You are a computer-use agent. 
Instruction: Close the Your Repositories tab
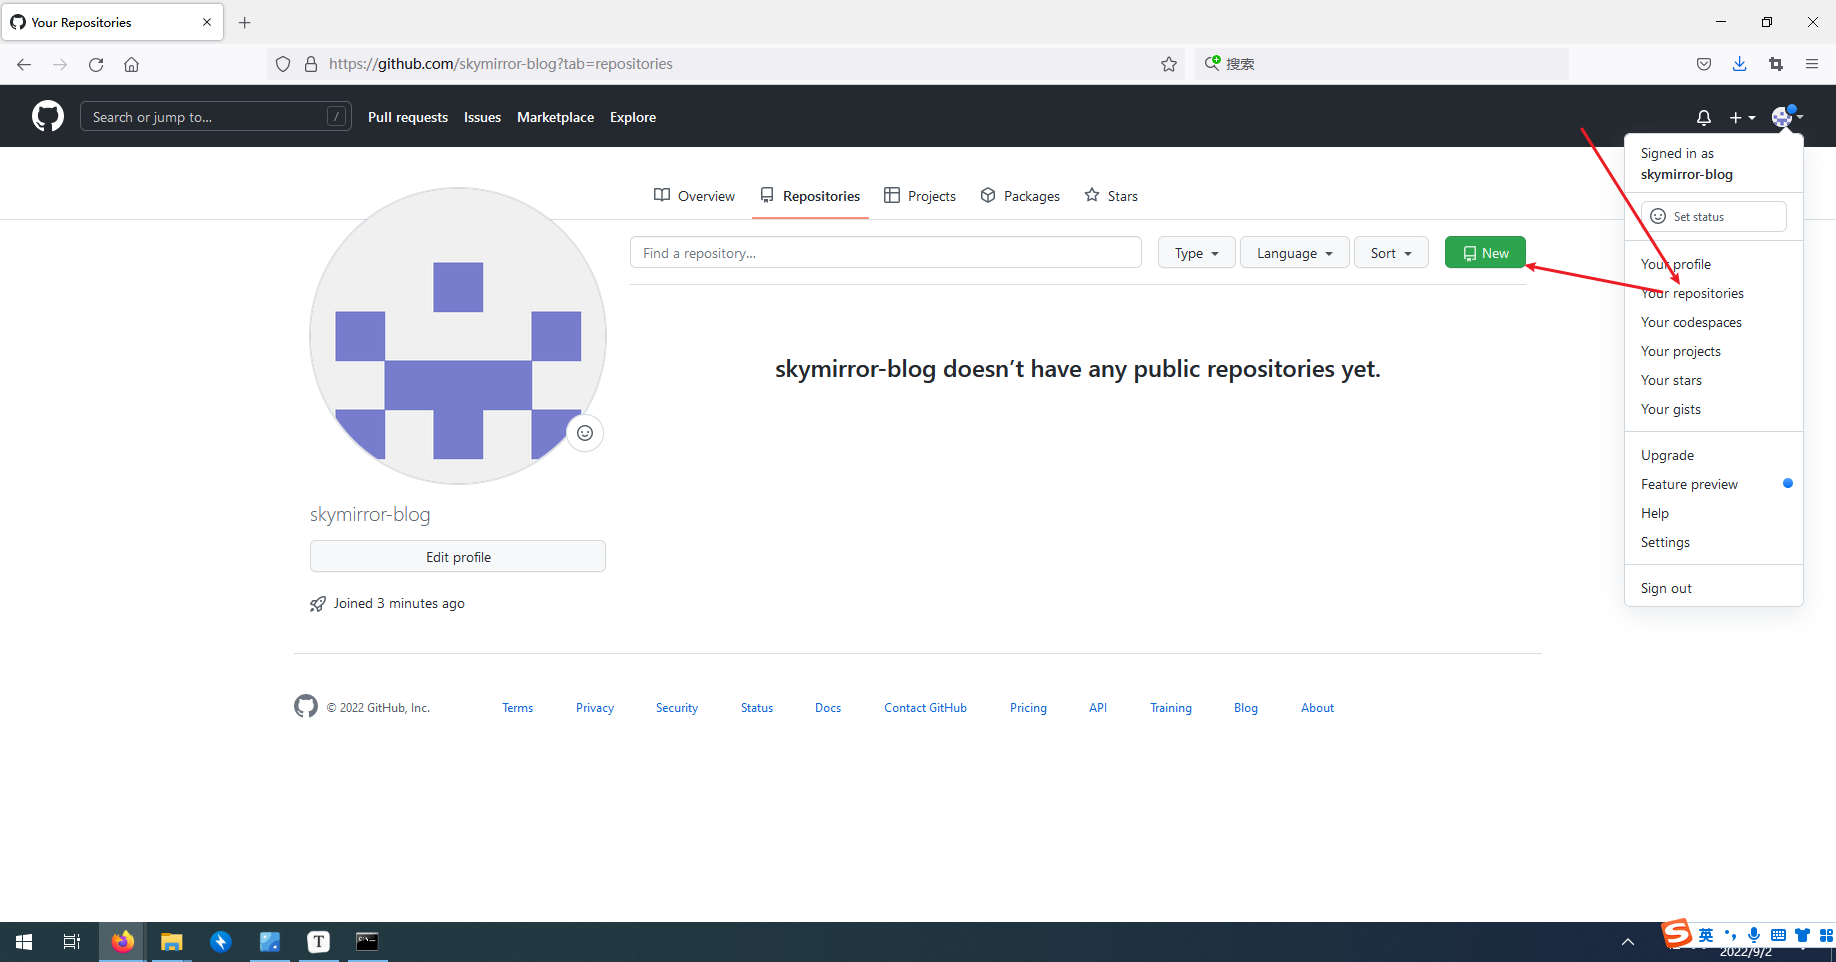tap(207, 22)
